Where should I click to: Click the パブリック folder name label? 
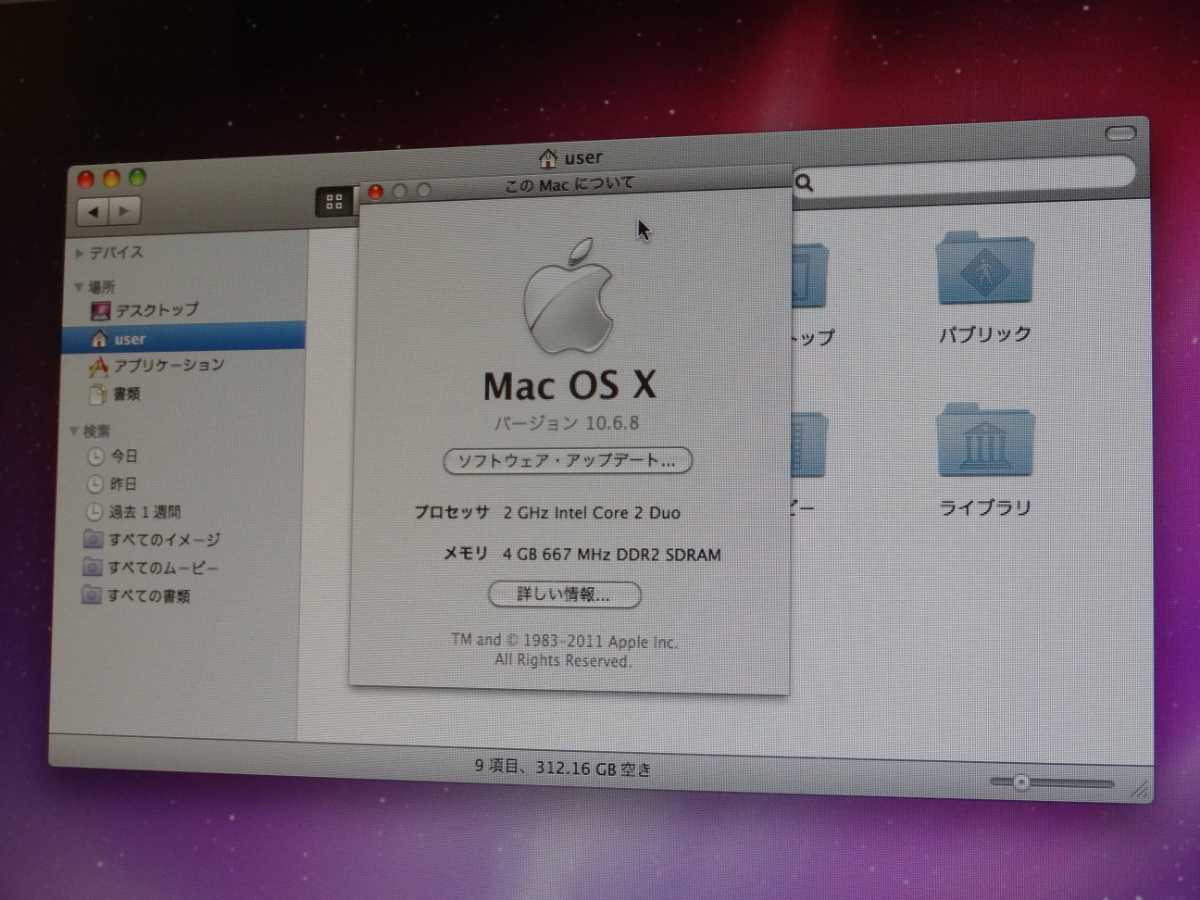click(x=985, y=335)
